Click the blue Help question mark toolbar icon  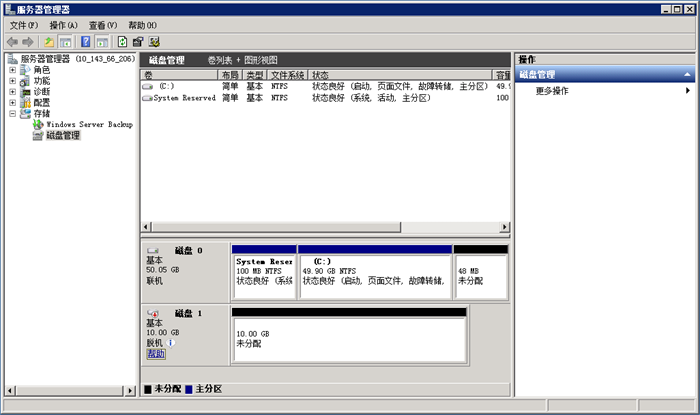pyautogui.click(x=85, y=42)
